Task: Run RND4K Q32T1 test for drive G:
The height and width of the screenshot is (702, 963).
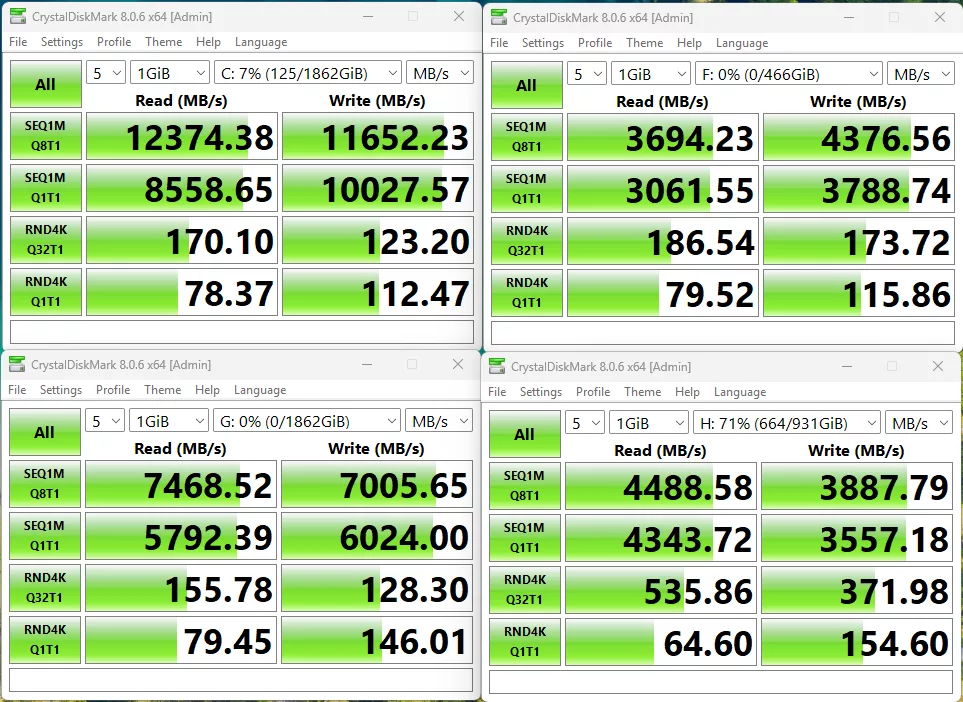Action: click(x=44, y=588)
